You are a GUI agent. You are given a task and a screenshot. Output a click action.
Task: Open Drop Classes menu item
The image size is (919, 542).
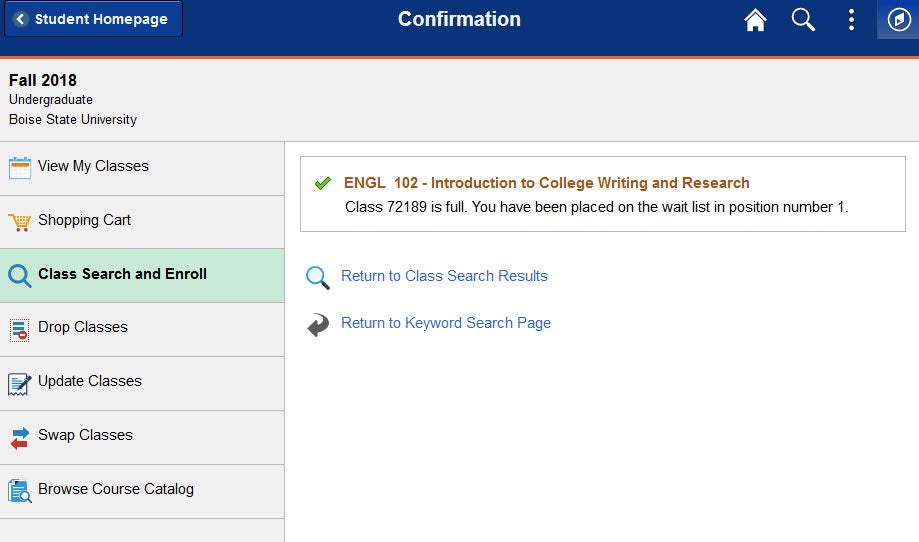(x=142, y=329)
